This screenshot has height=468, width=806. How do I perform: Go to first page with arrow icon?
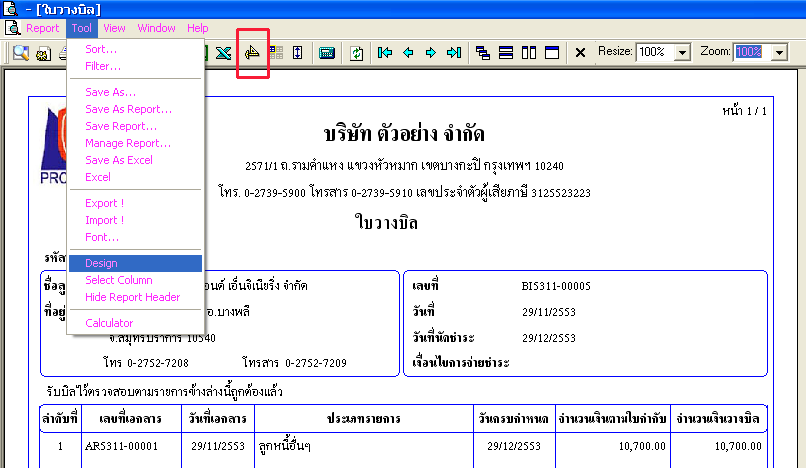pos(384,52)
